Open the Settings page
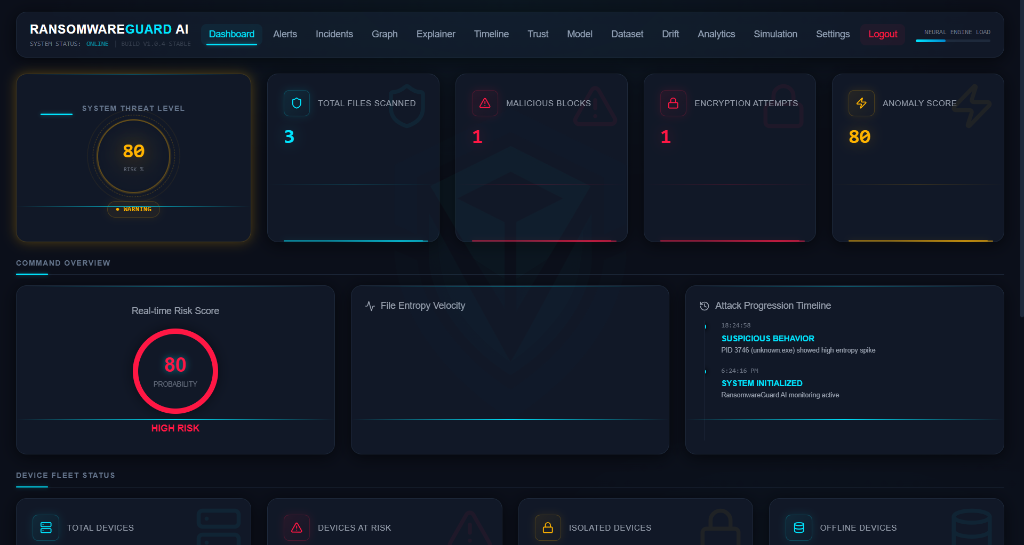This screenshot has width=1024, height=545. (833, 34)
